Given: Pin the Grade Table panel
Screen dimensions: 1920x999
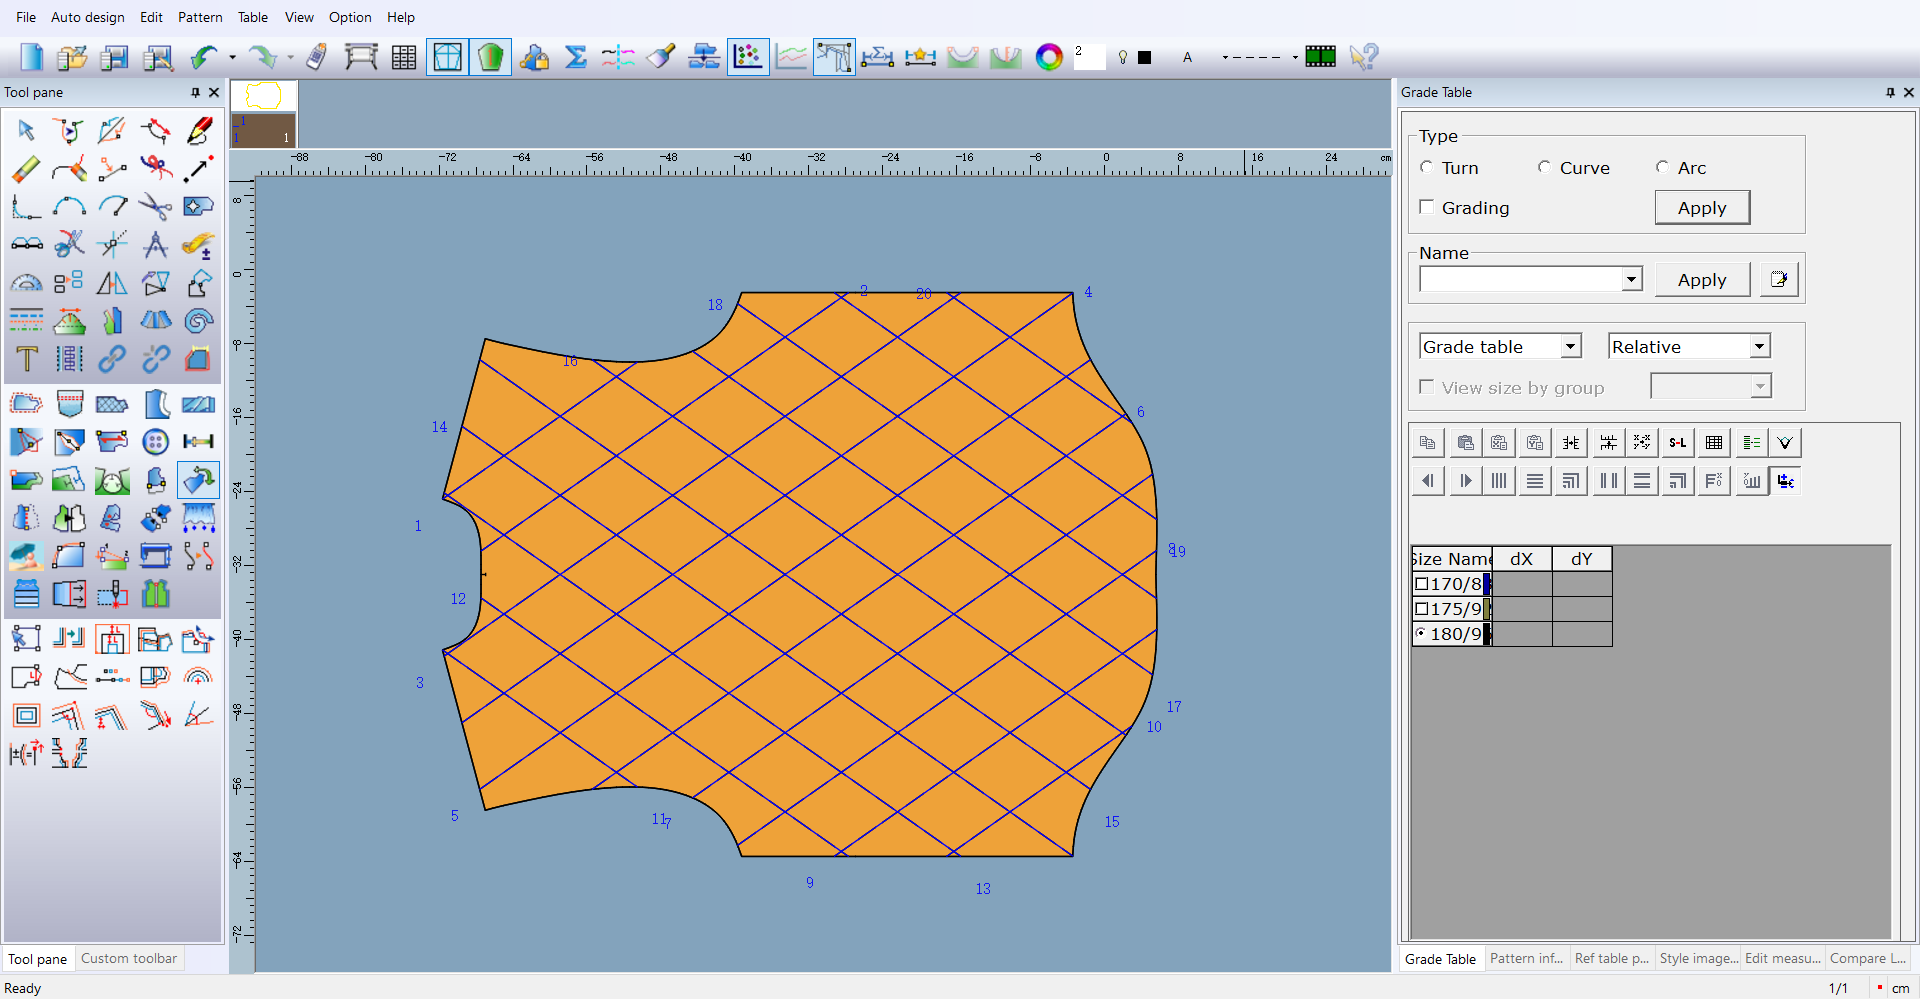Looking at the screenshot, I should pyautogui.click(x=1890, y=92).
